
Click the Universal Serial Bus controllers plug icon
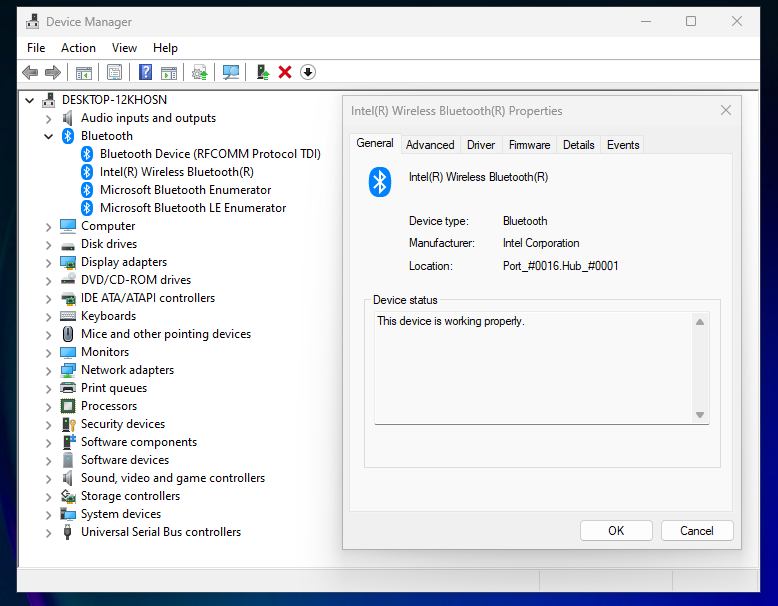pos(68,532)
